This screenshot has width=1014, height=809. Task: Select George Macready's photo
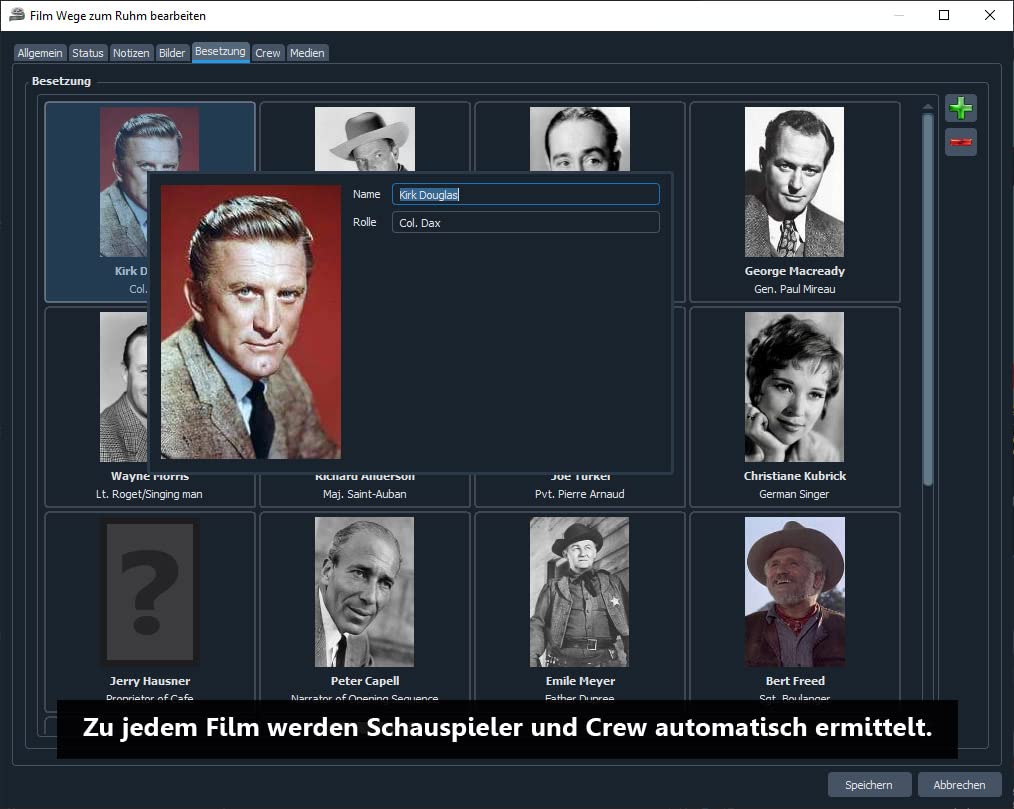point(794,182)
